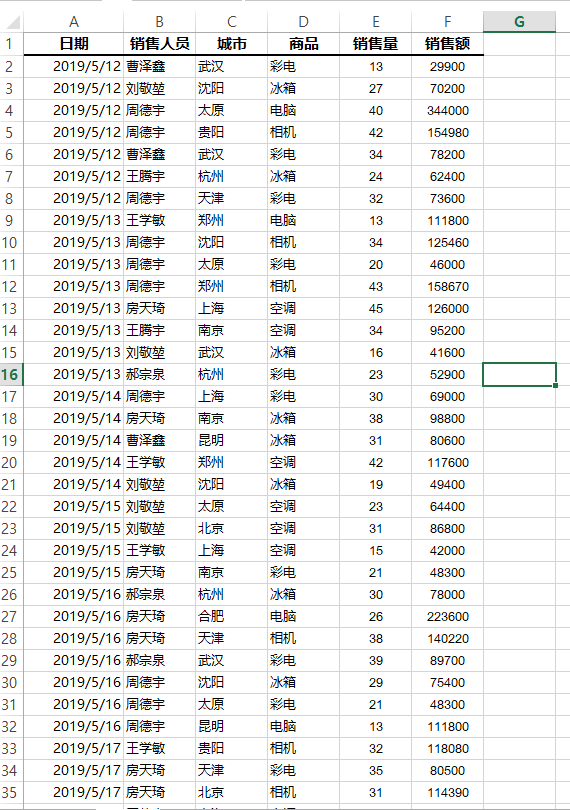Select the 合肥 city cell

click(x=232, y=616)
